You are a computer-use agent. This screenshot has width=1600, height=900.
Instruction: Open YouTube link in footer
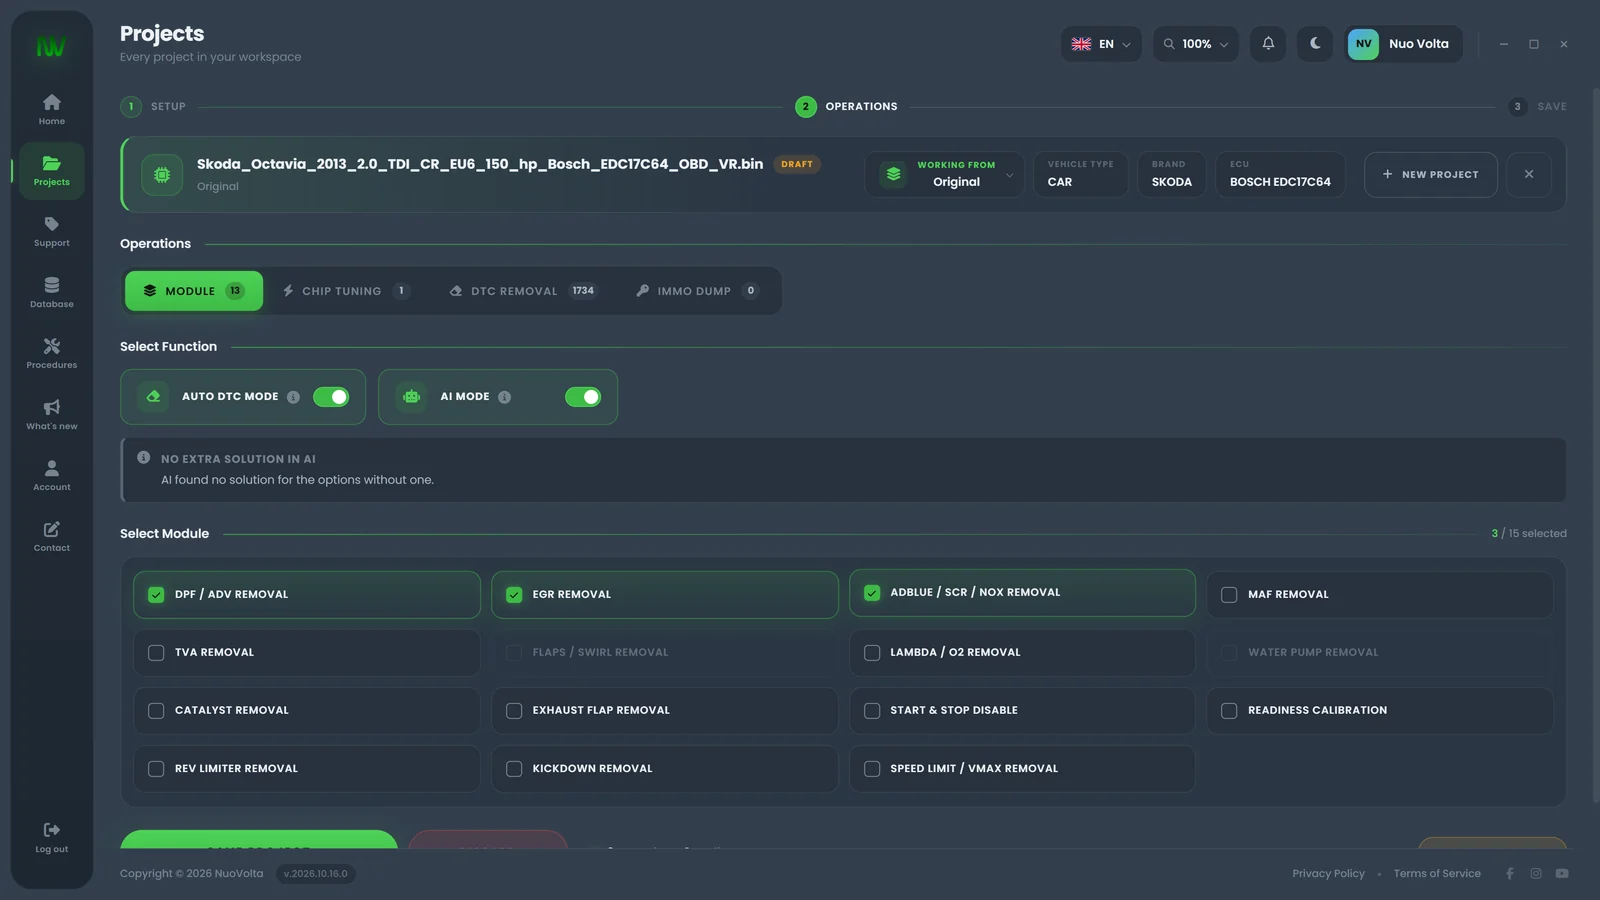1562,874
